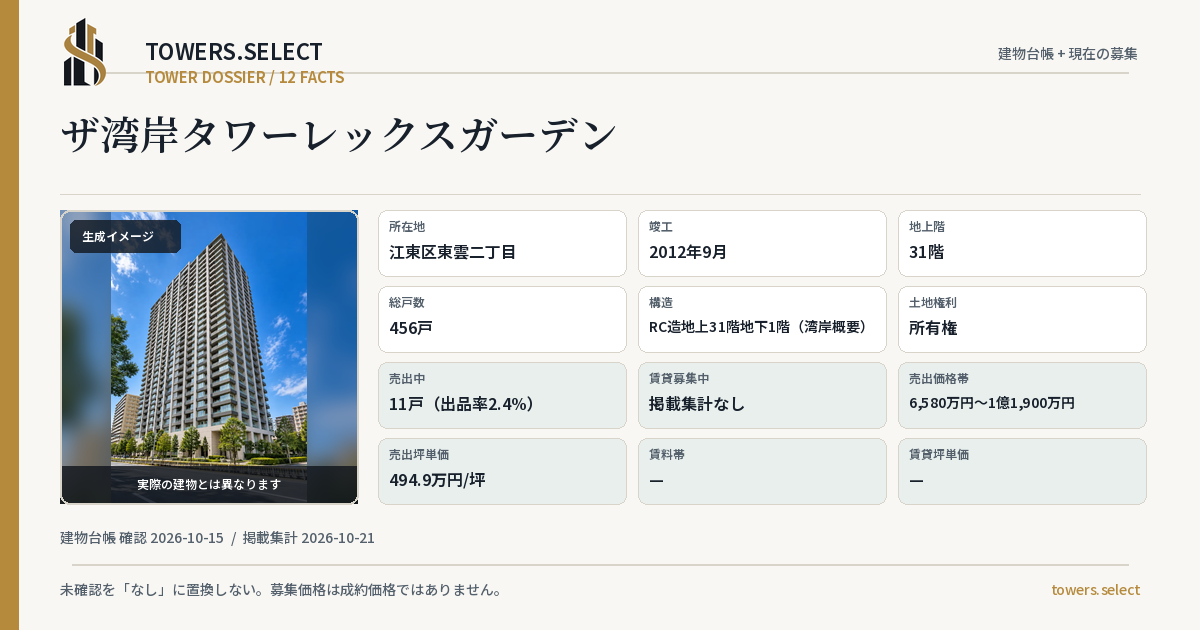1200x630 pixels.
Task: Select the 竣工 card showing 2012年9月
Action: [x=762, y=243]
